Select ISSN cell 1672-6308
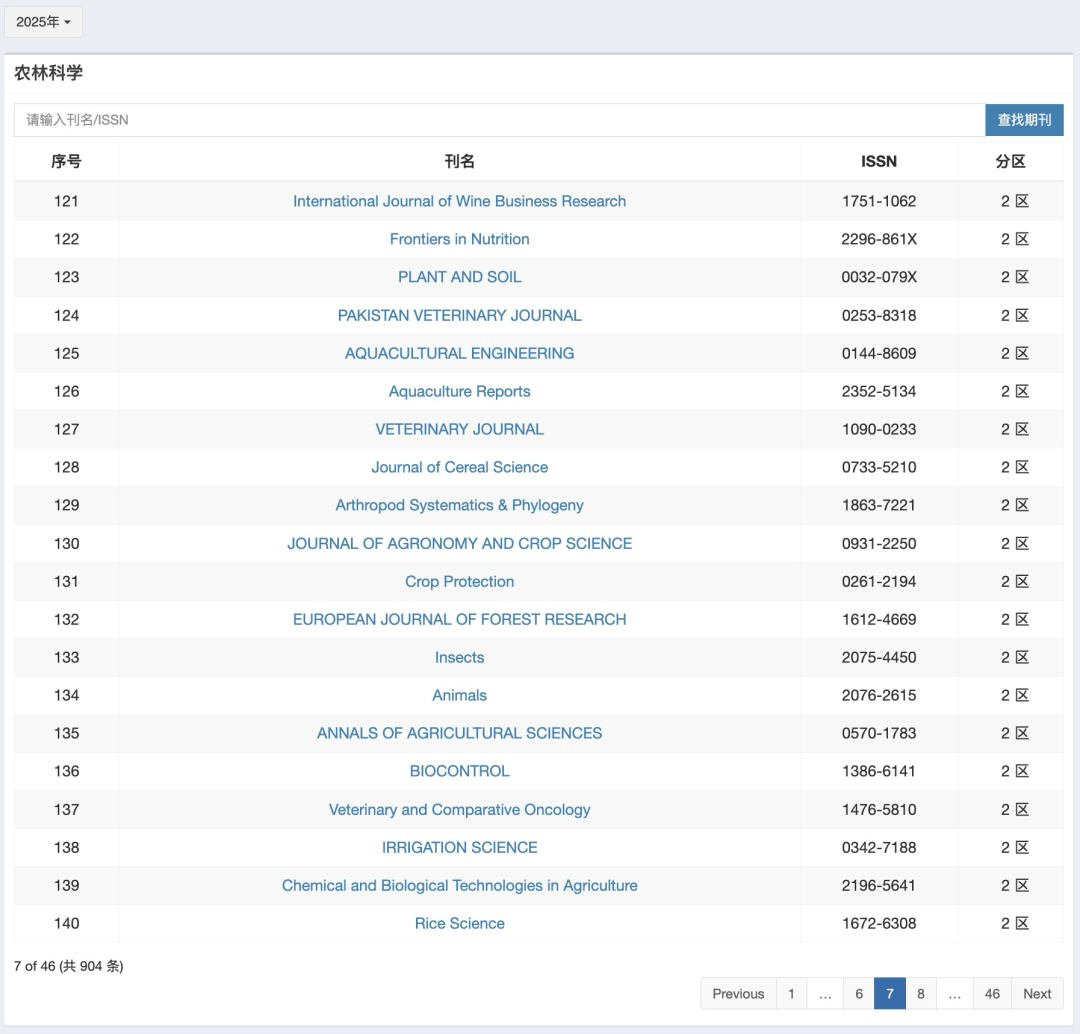1080x1034 pixels. [x=879, y=923]
